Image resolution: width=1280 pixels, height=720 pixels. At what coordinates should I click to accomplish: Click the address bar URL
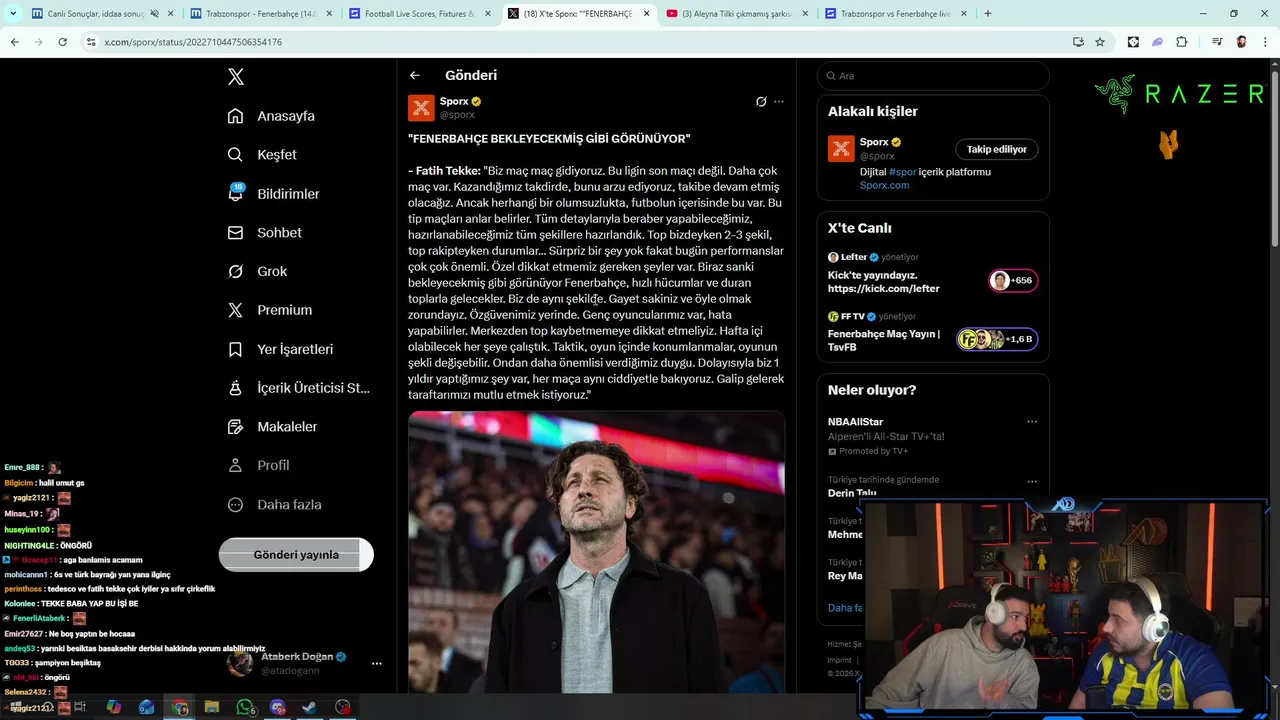pyautogui.click(x=193, y=42)
